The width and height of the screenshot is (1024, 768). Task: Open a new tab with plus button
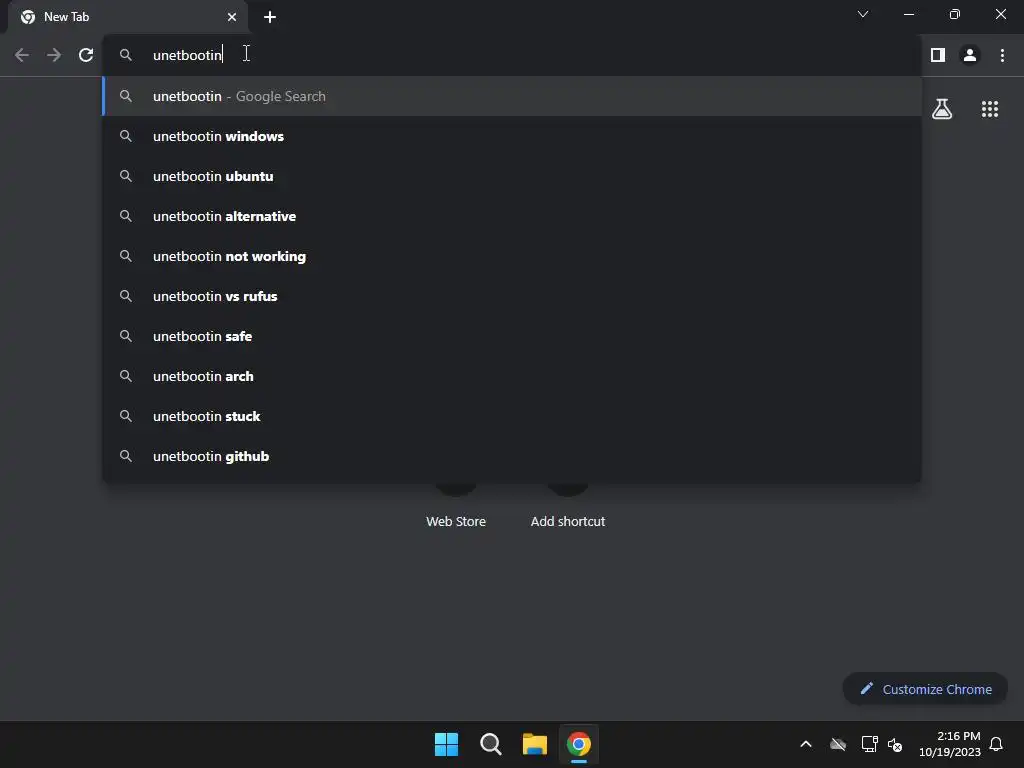pyautogui.click(x=270, y=17)
